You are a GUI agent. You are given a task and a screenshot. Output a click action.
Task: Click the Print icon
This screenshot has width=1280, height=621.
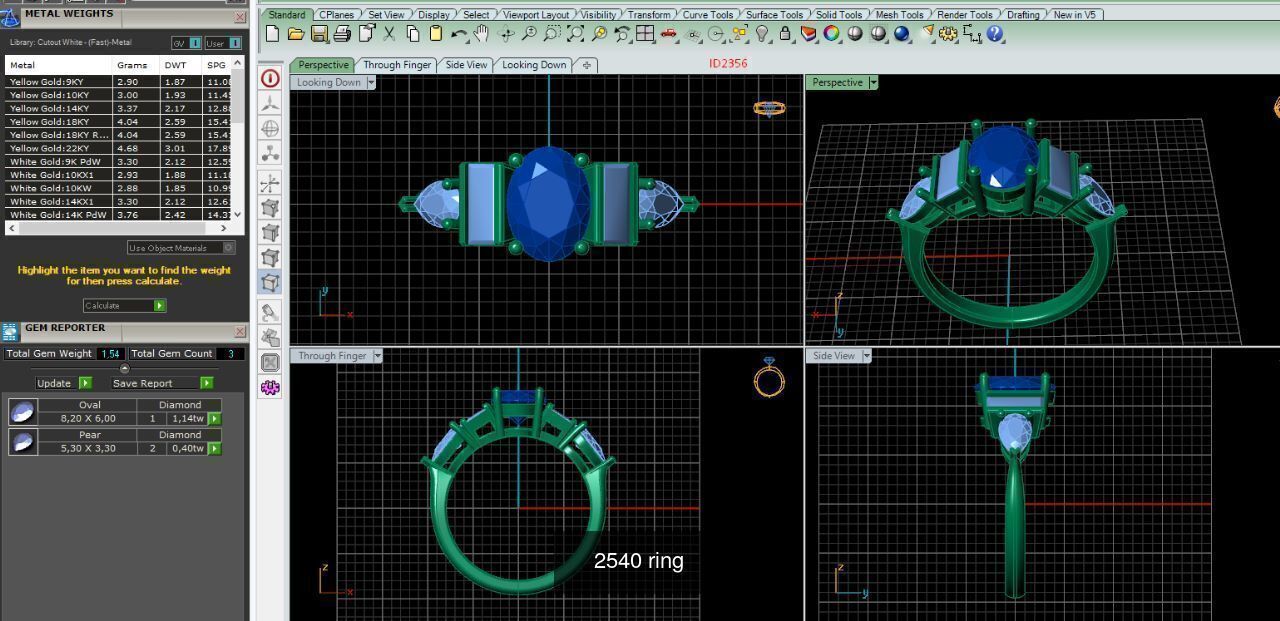342,34
